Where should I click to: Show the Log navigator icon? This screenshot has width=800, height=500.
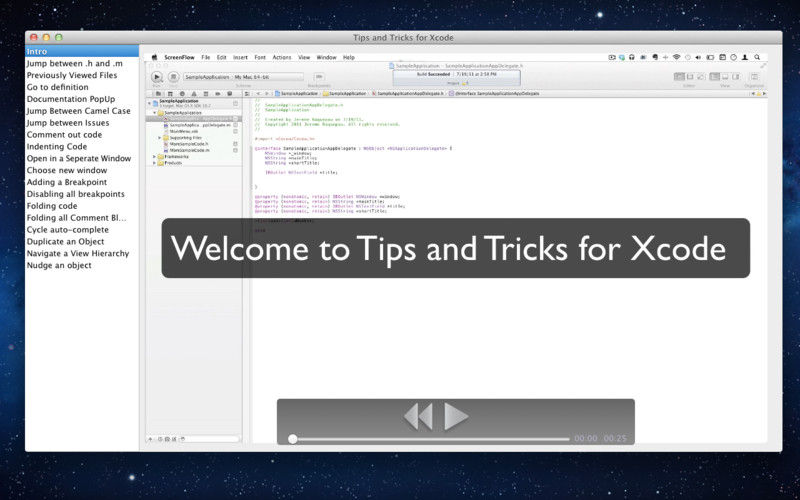[x=230, y=94]
